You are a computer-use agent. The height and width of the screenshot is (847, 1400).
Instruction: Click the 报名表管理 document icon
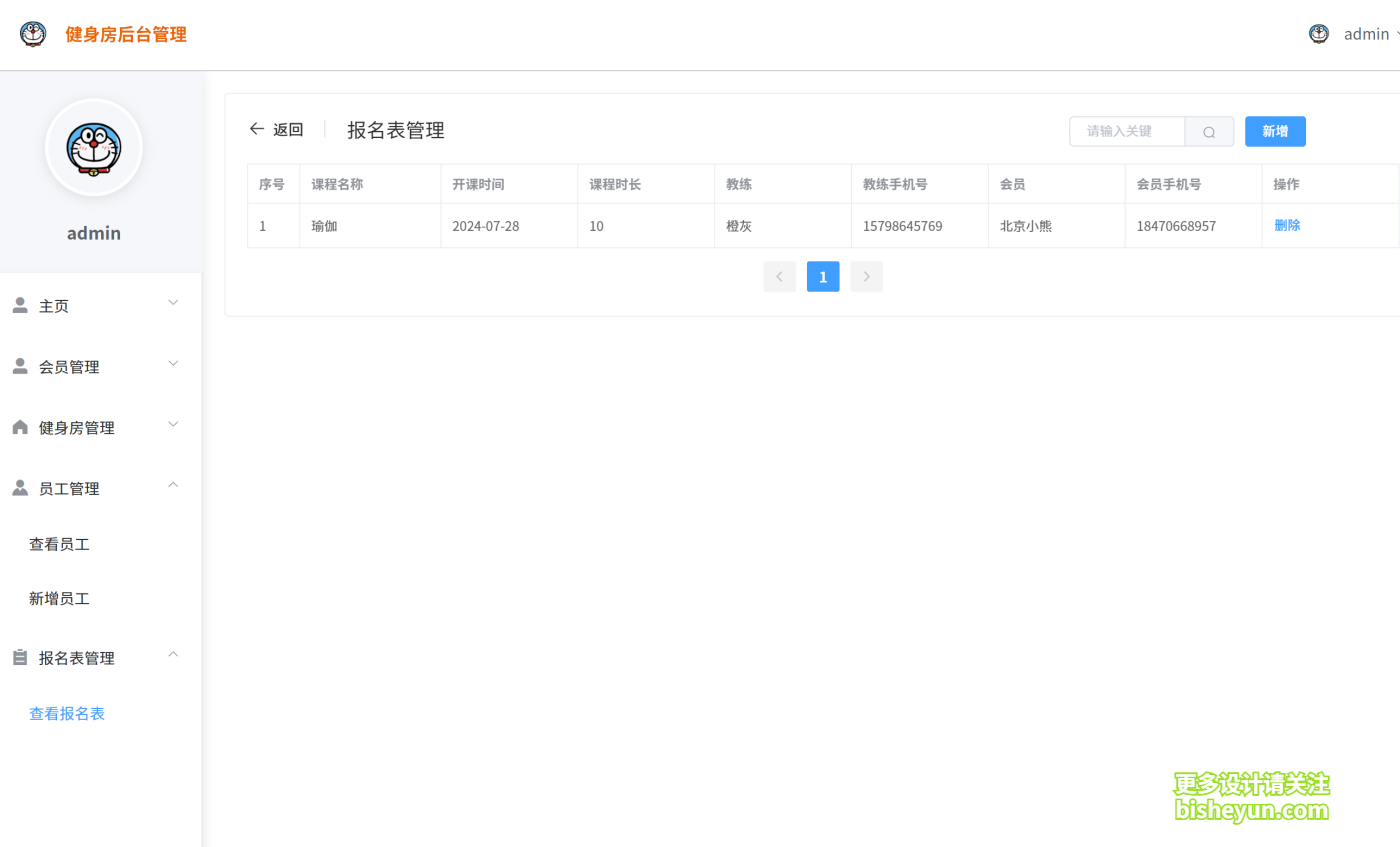(19, 656)
